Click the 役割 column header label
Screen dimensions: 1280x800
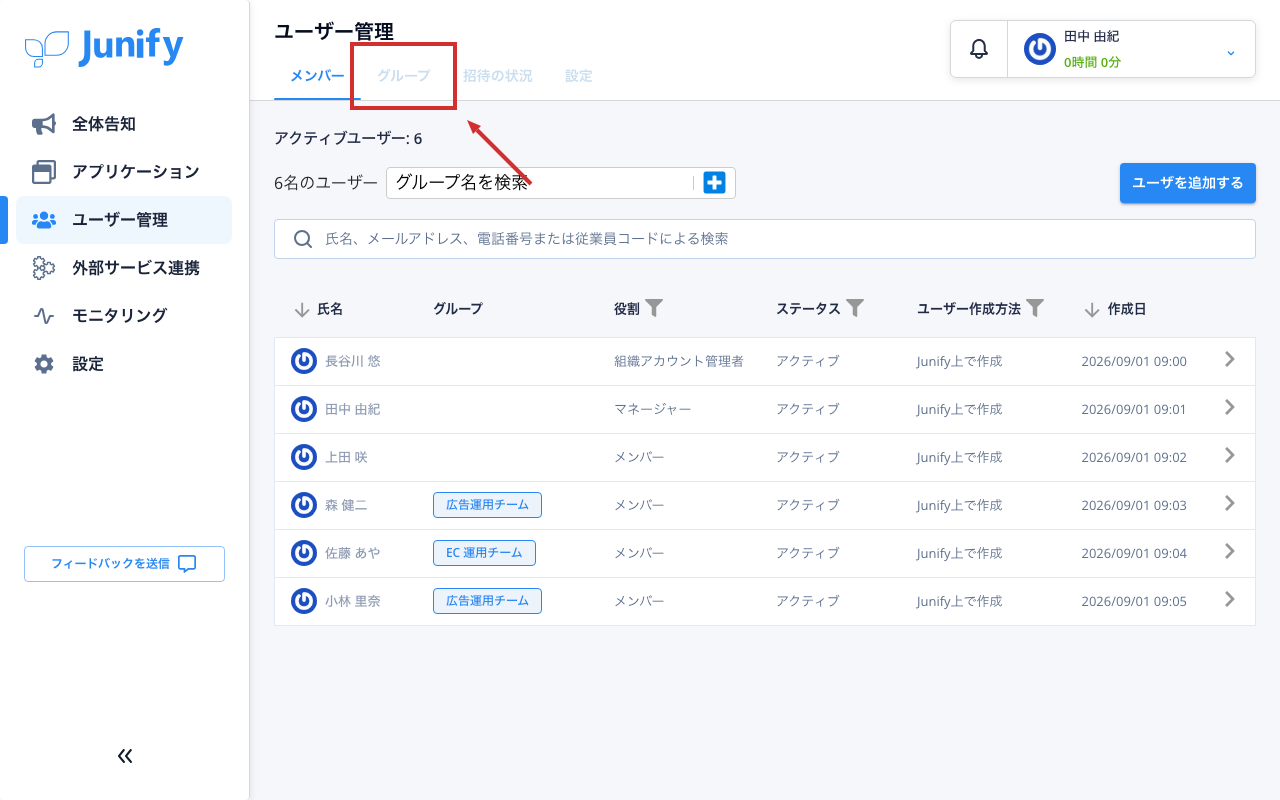(x=627, y=309)
